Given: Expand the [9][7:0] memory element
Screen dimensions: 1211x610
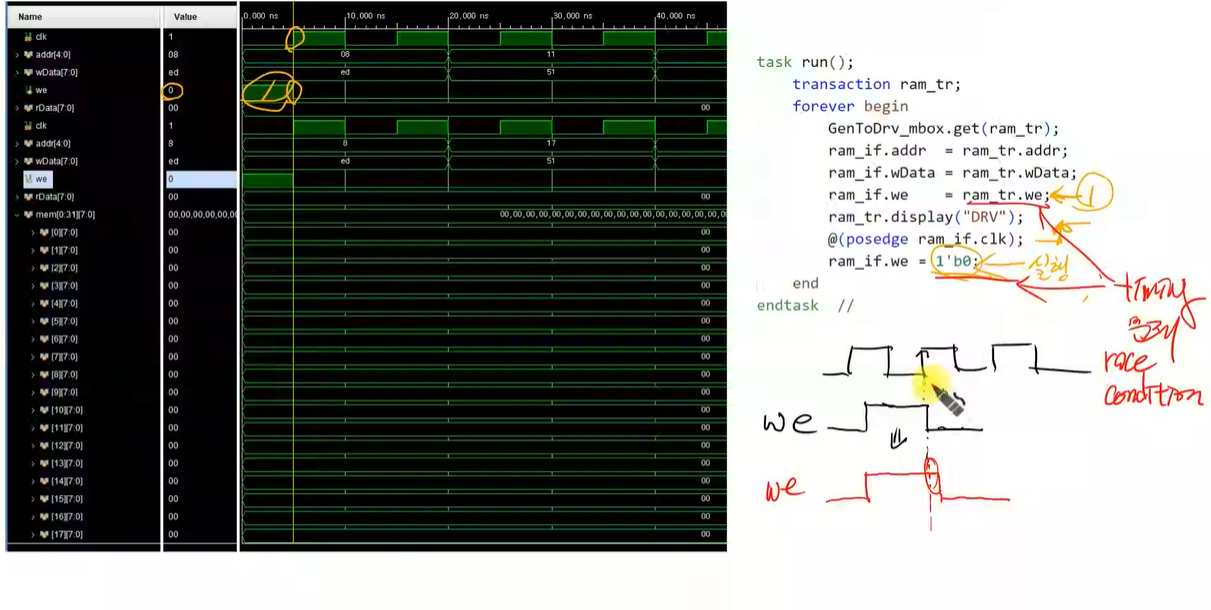Looking at the screenshot, I should tap(33, 392).
